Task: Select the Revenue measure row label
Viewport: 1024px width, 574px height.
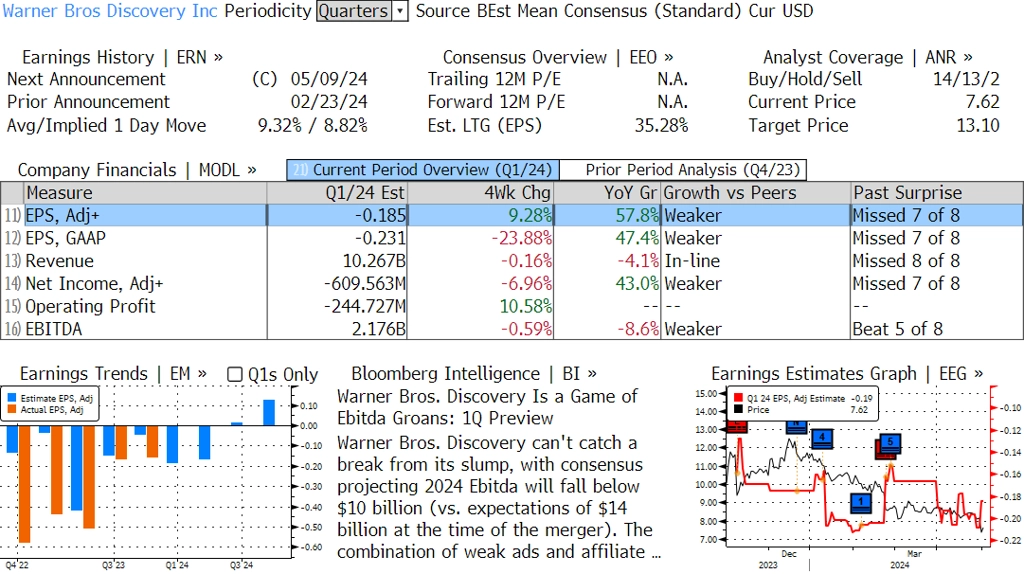Action: pos(59,261)
